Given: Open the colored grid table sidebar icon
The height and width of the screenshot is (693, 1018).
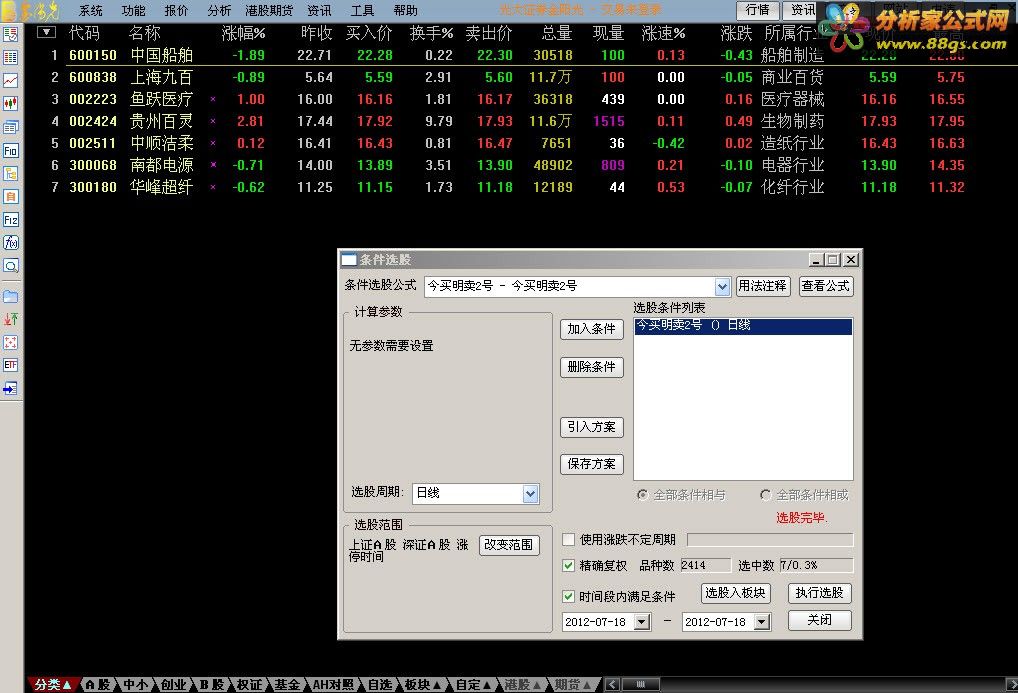Looking at the screenshot, I should (x=10, y=57).
